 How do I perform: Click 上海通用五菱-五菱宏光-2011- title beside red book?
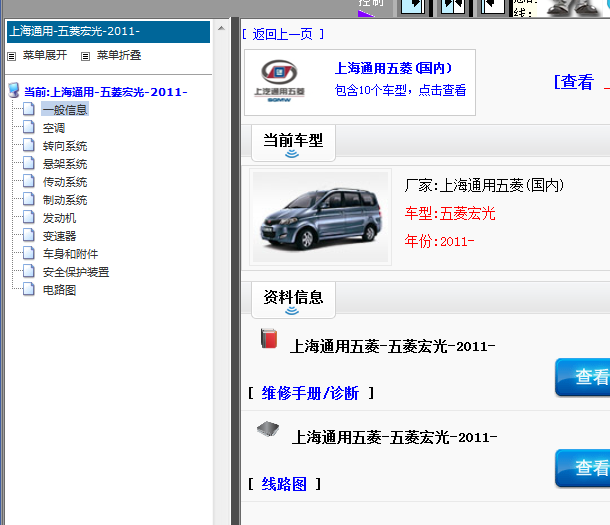pyautogui.click(x=393, y=346)
